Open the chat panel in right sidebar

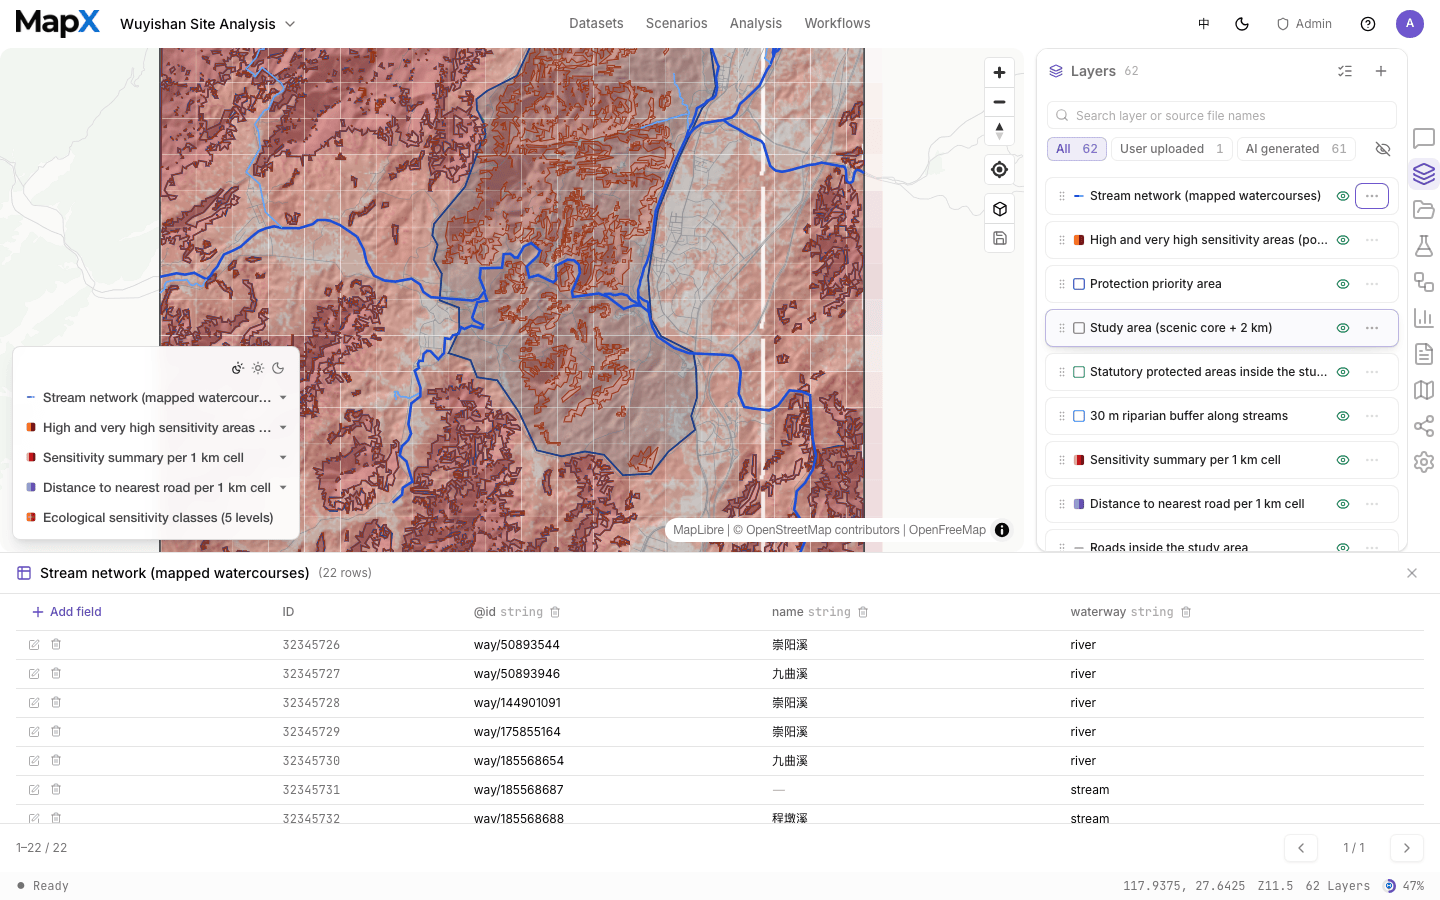tap(1424, 138)
